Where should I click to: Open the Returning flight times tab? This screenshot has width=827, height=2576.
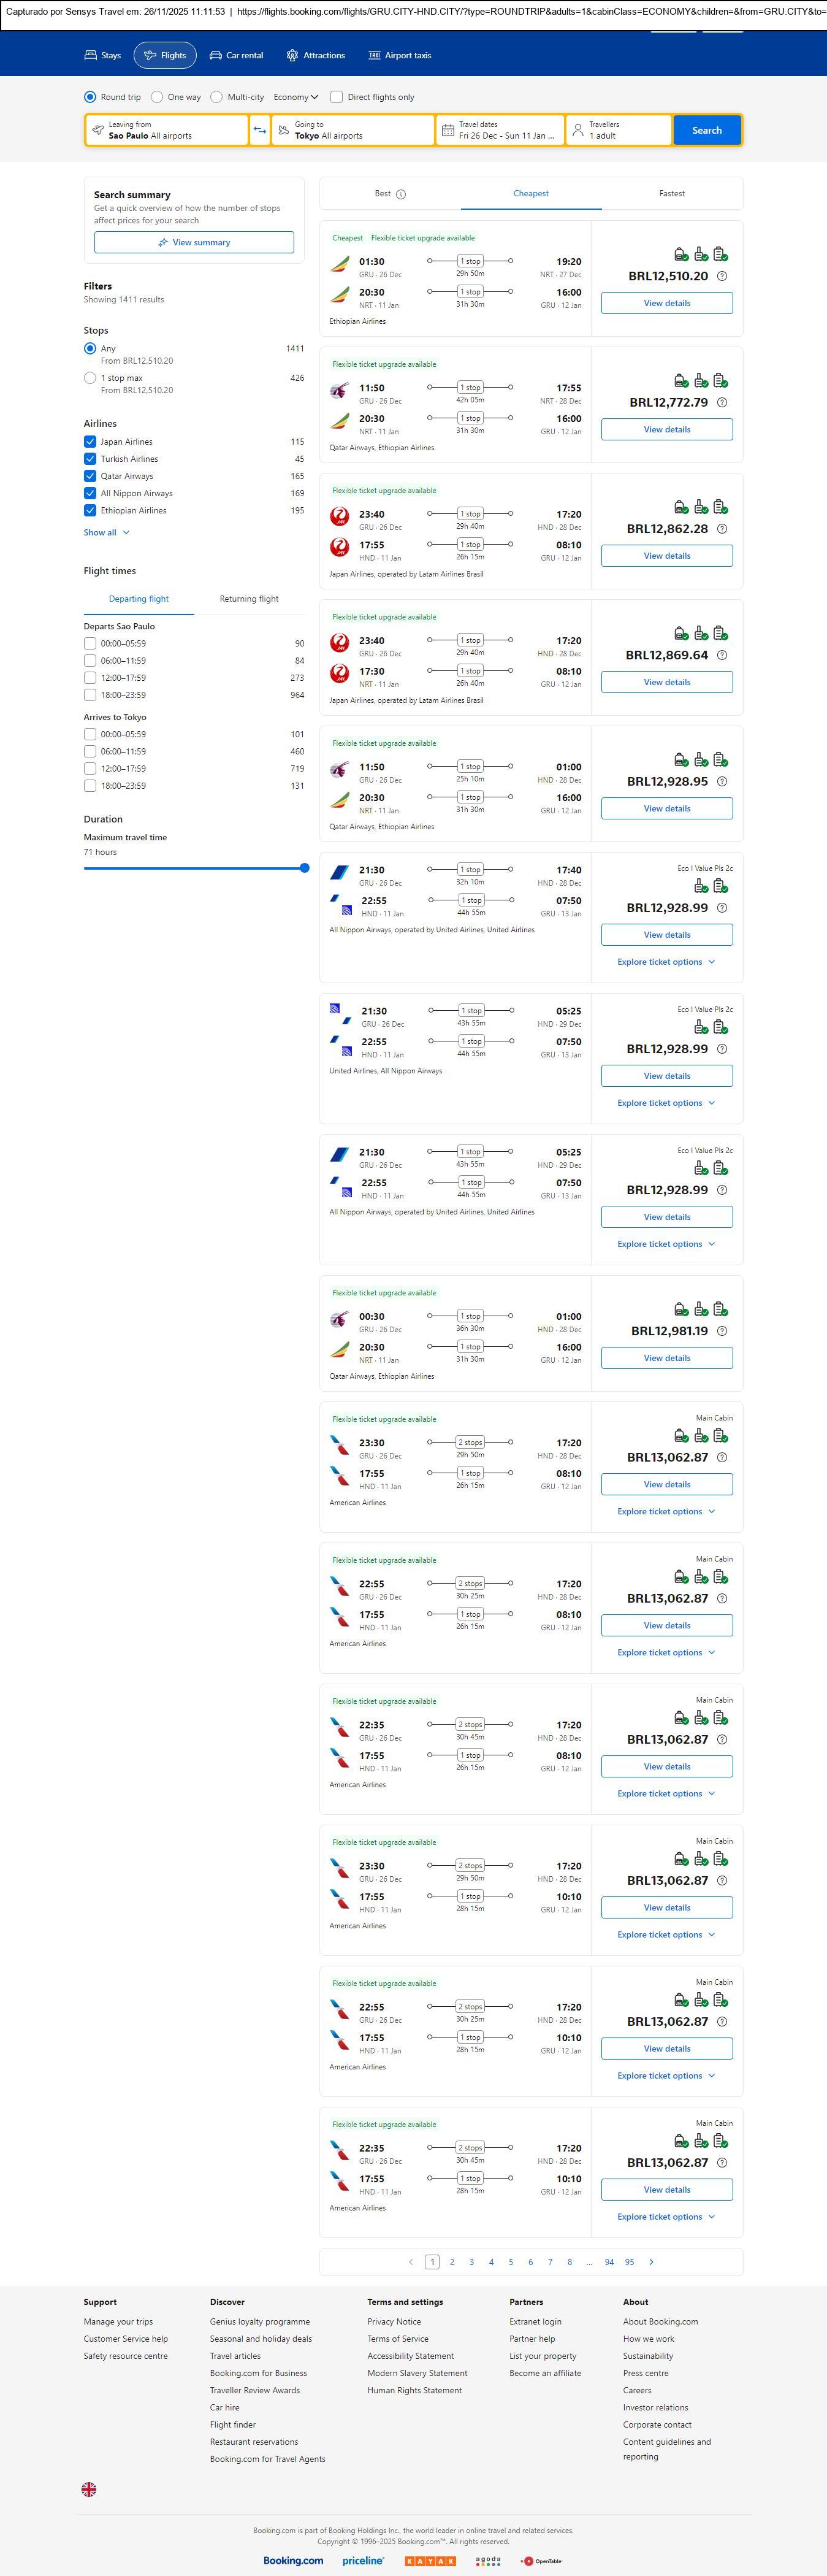tap(249, 599)
